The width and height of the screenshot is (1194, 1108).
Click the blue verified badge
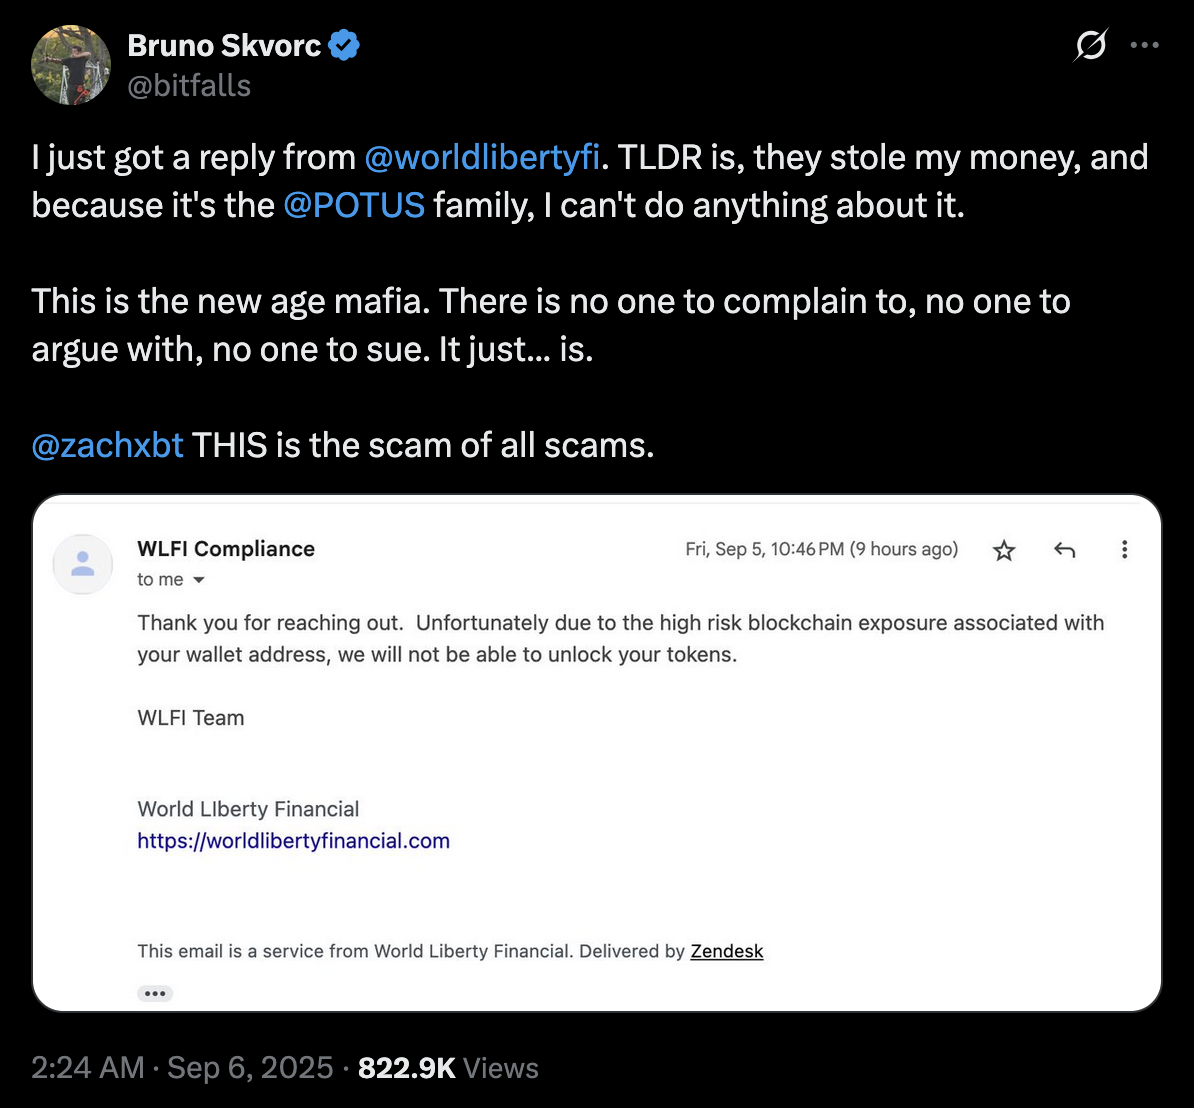[x=344, y=45]
